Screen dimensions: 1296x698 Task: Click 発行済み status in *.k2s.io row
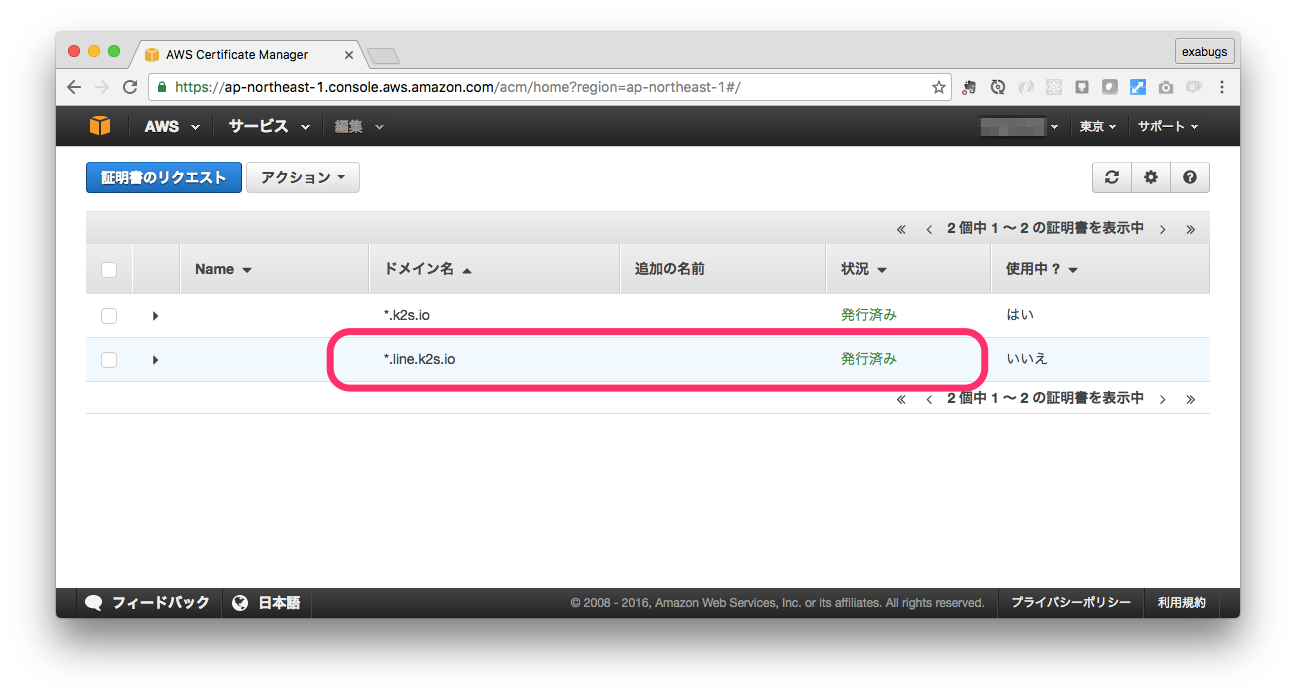click(x=869, y=315)
